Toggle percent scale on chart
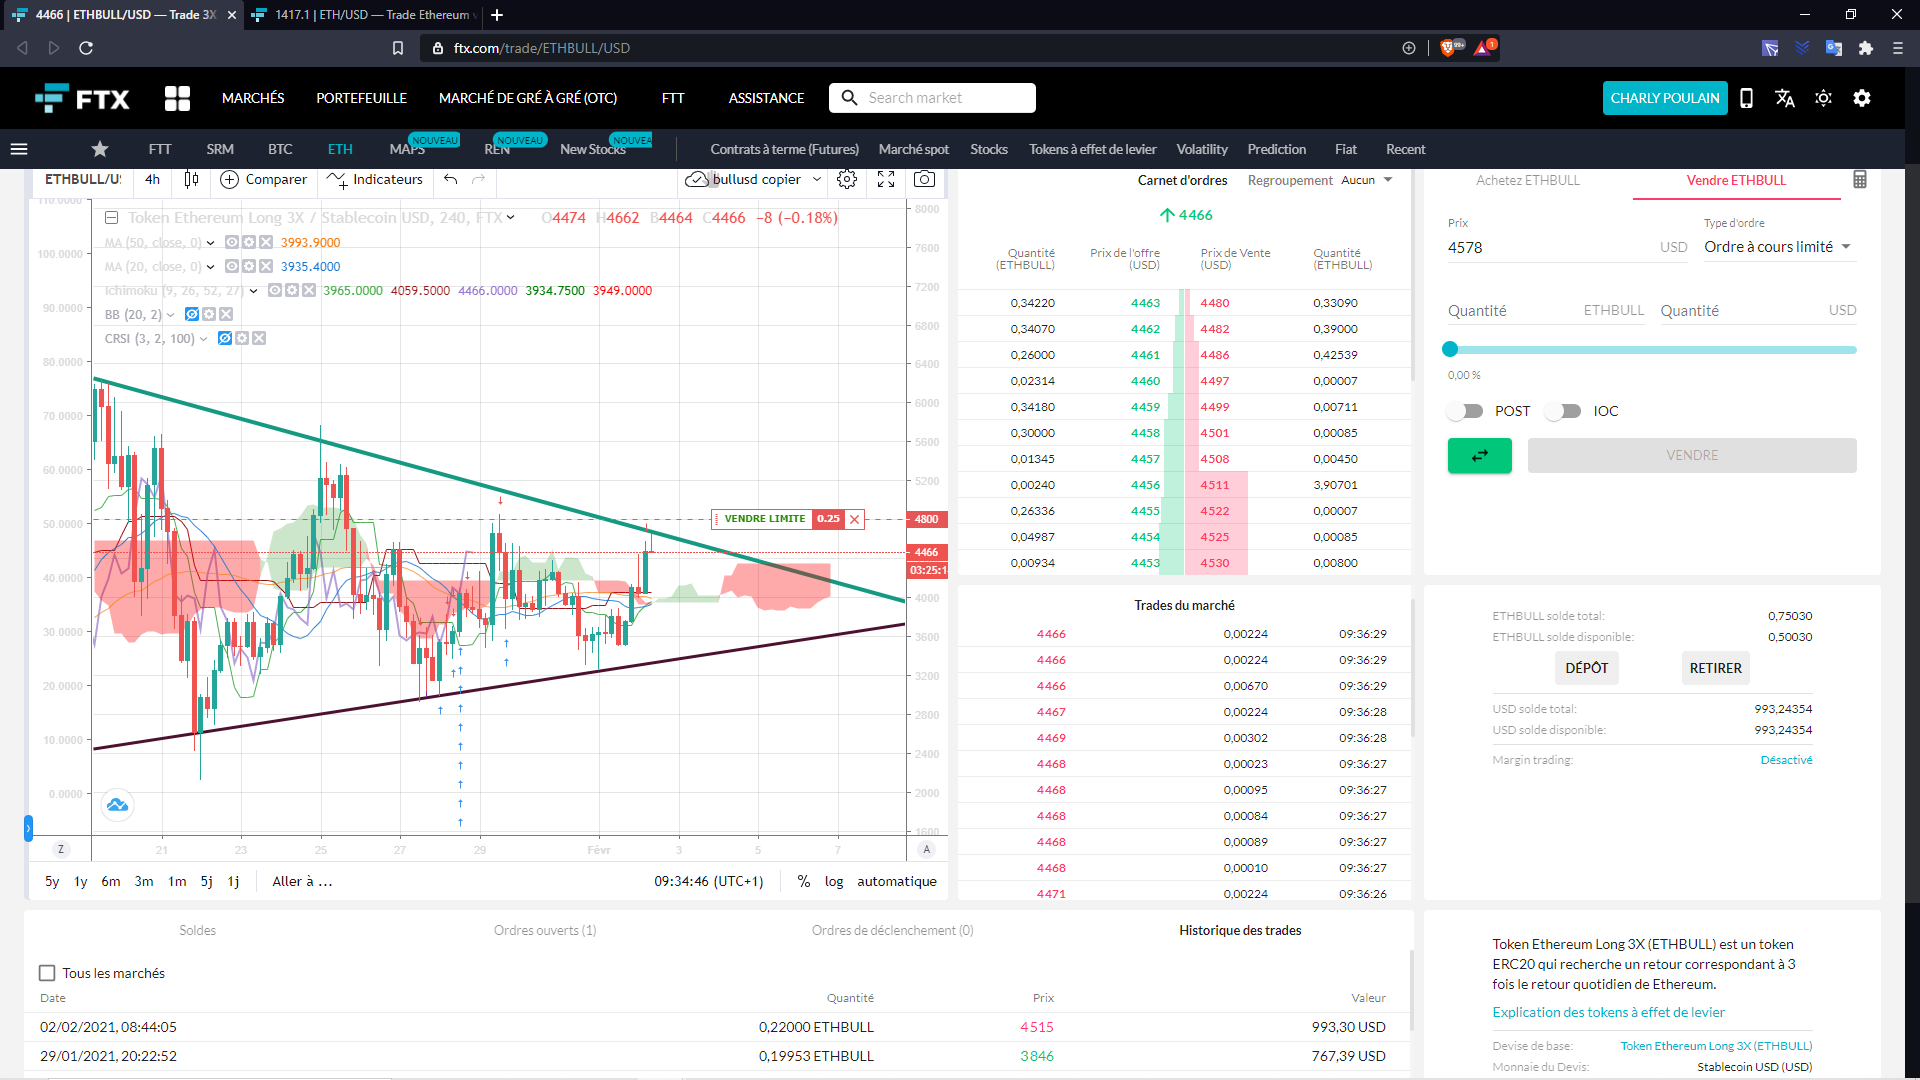Image resolution: width=1920 pixels, height=1080 pixels. click(x=803, y=881)
